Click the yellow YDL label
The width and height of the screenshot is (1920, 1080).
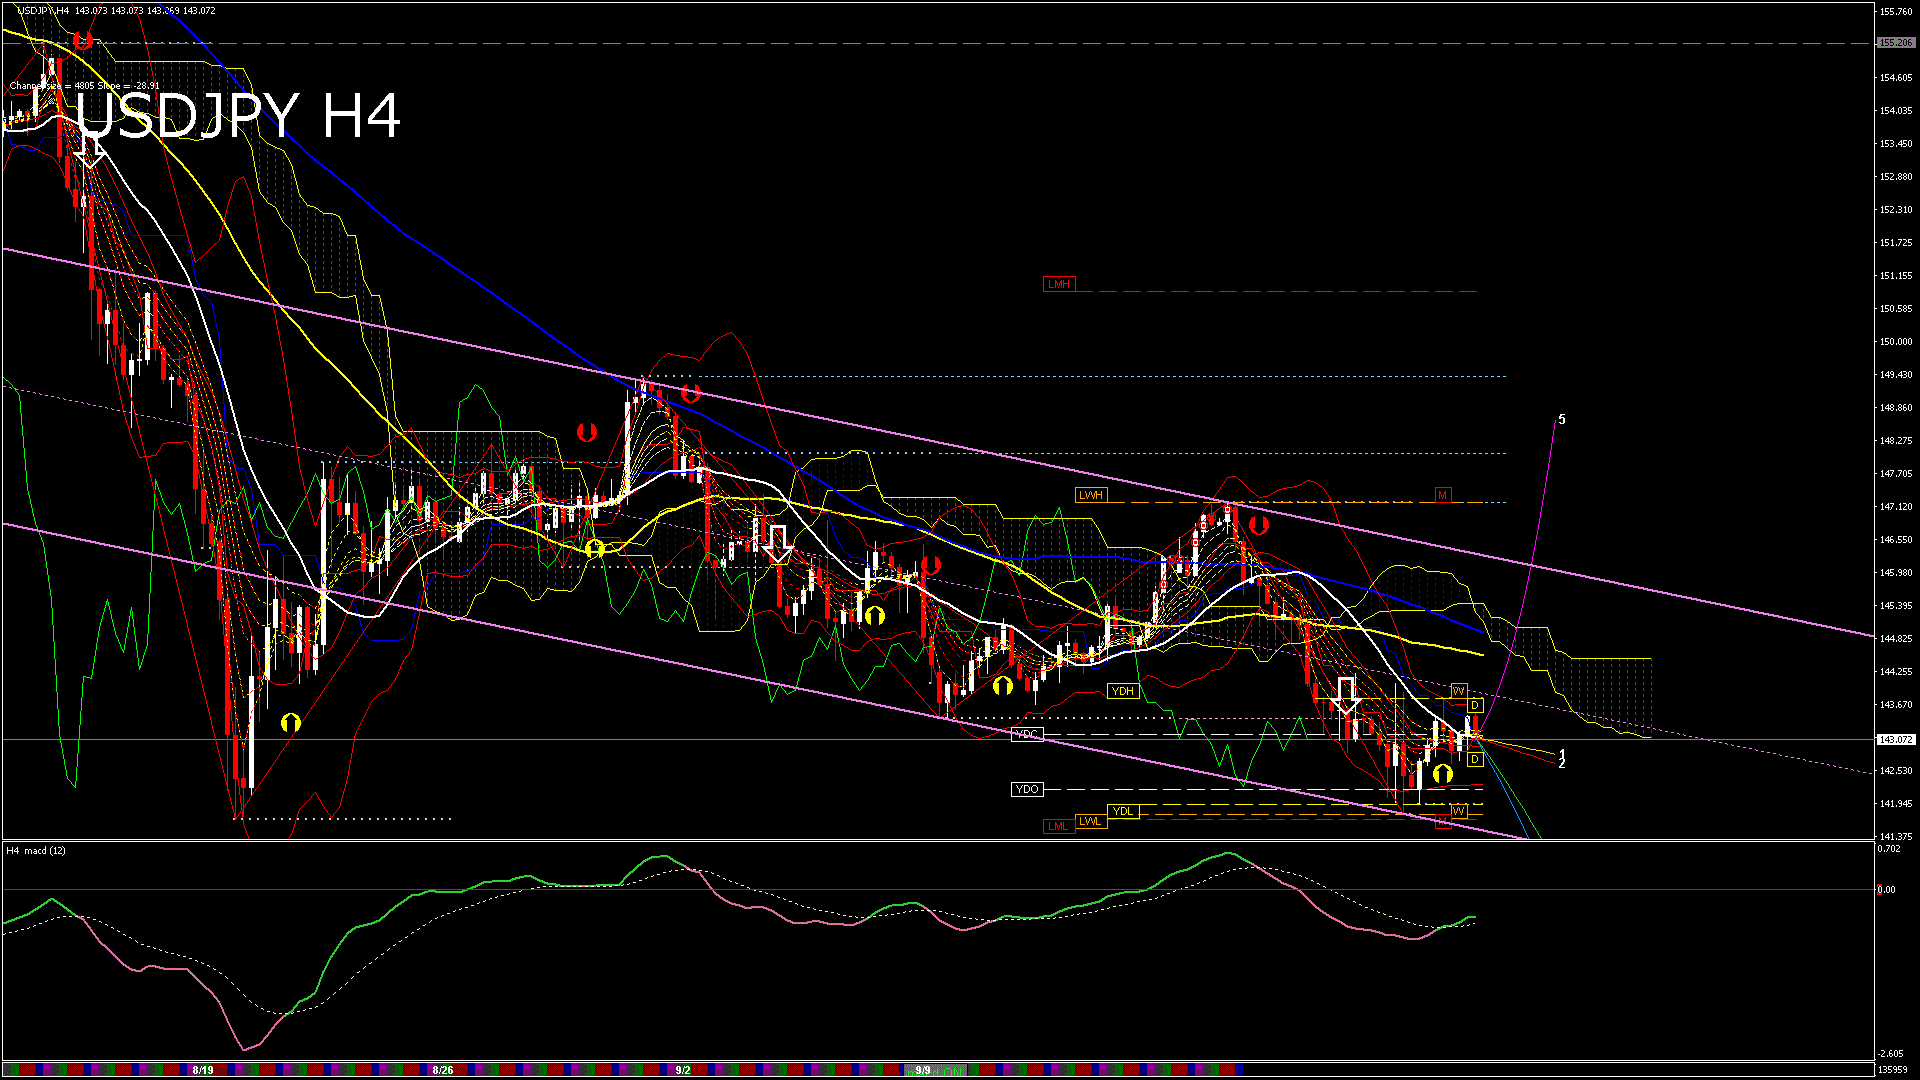pos(1123,811)
